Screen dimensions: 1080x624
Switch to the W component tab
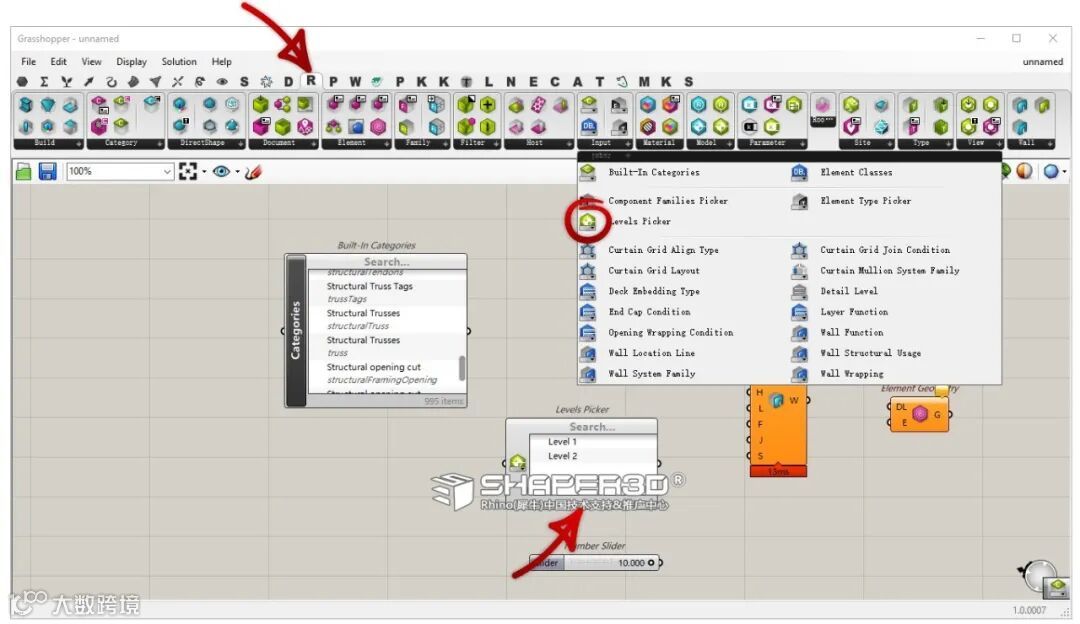[x=355, y=81]
